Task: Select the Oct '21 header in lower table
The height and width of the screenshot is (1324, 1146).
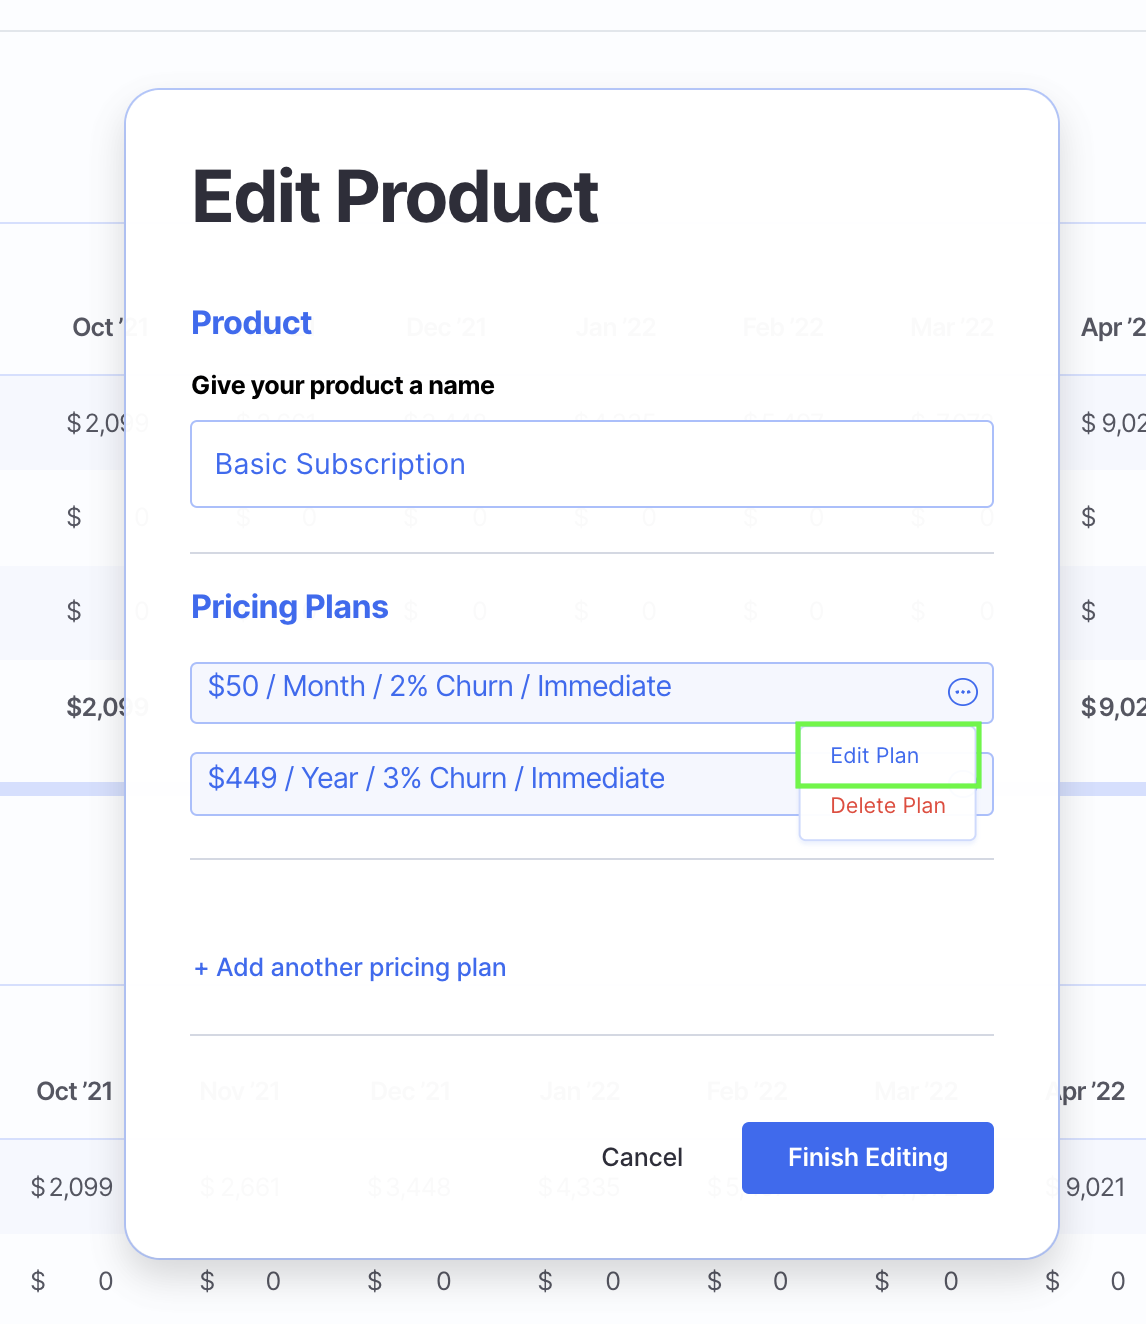Action: click(74, 1091)
